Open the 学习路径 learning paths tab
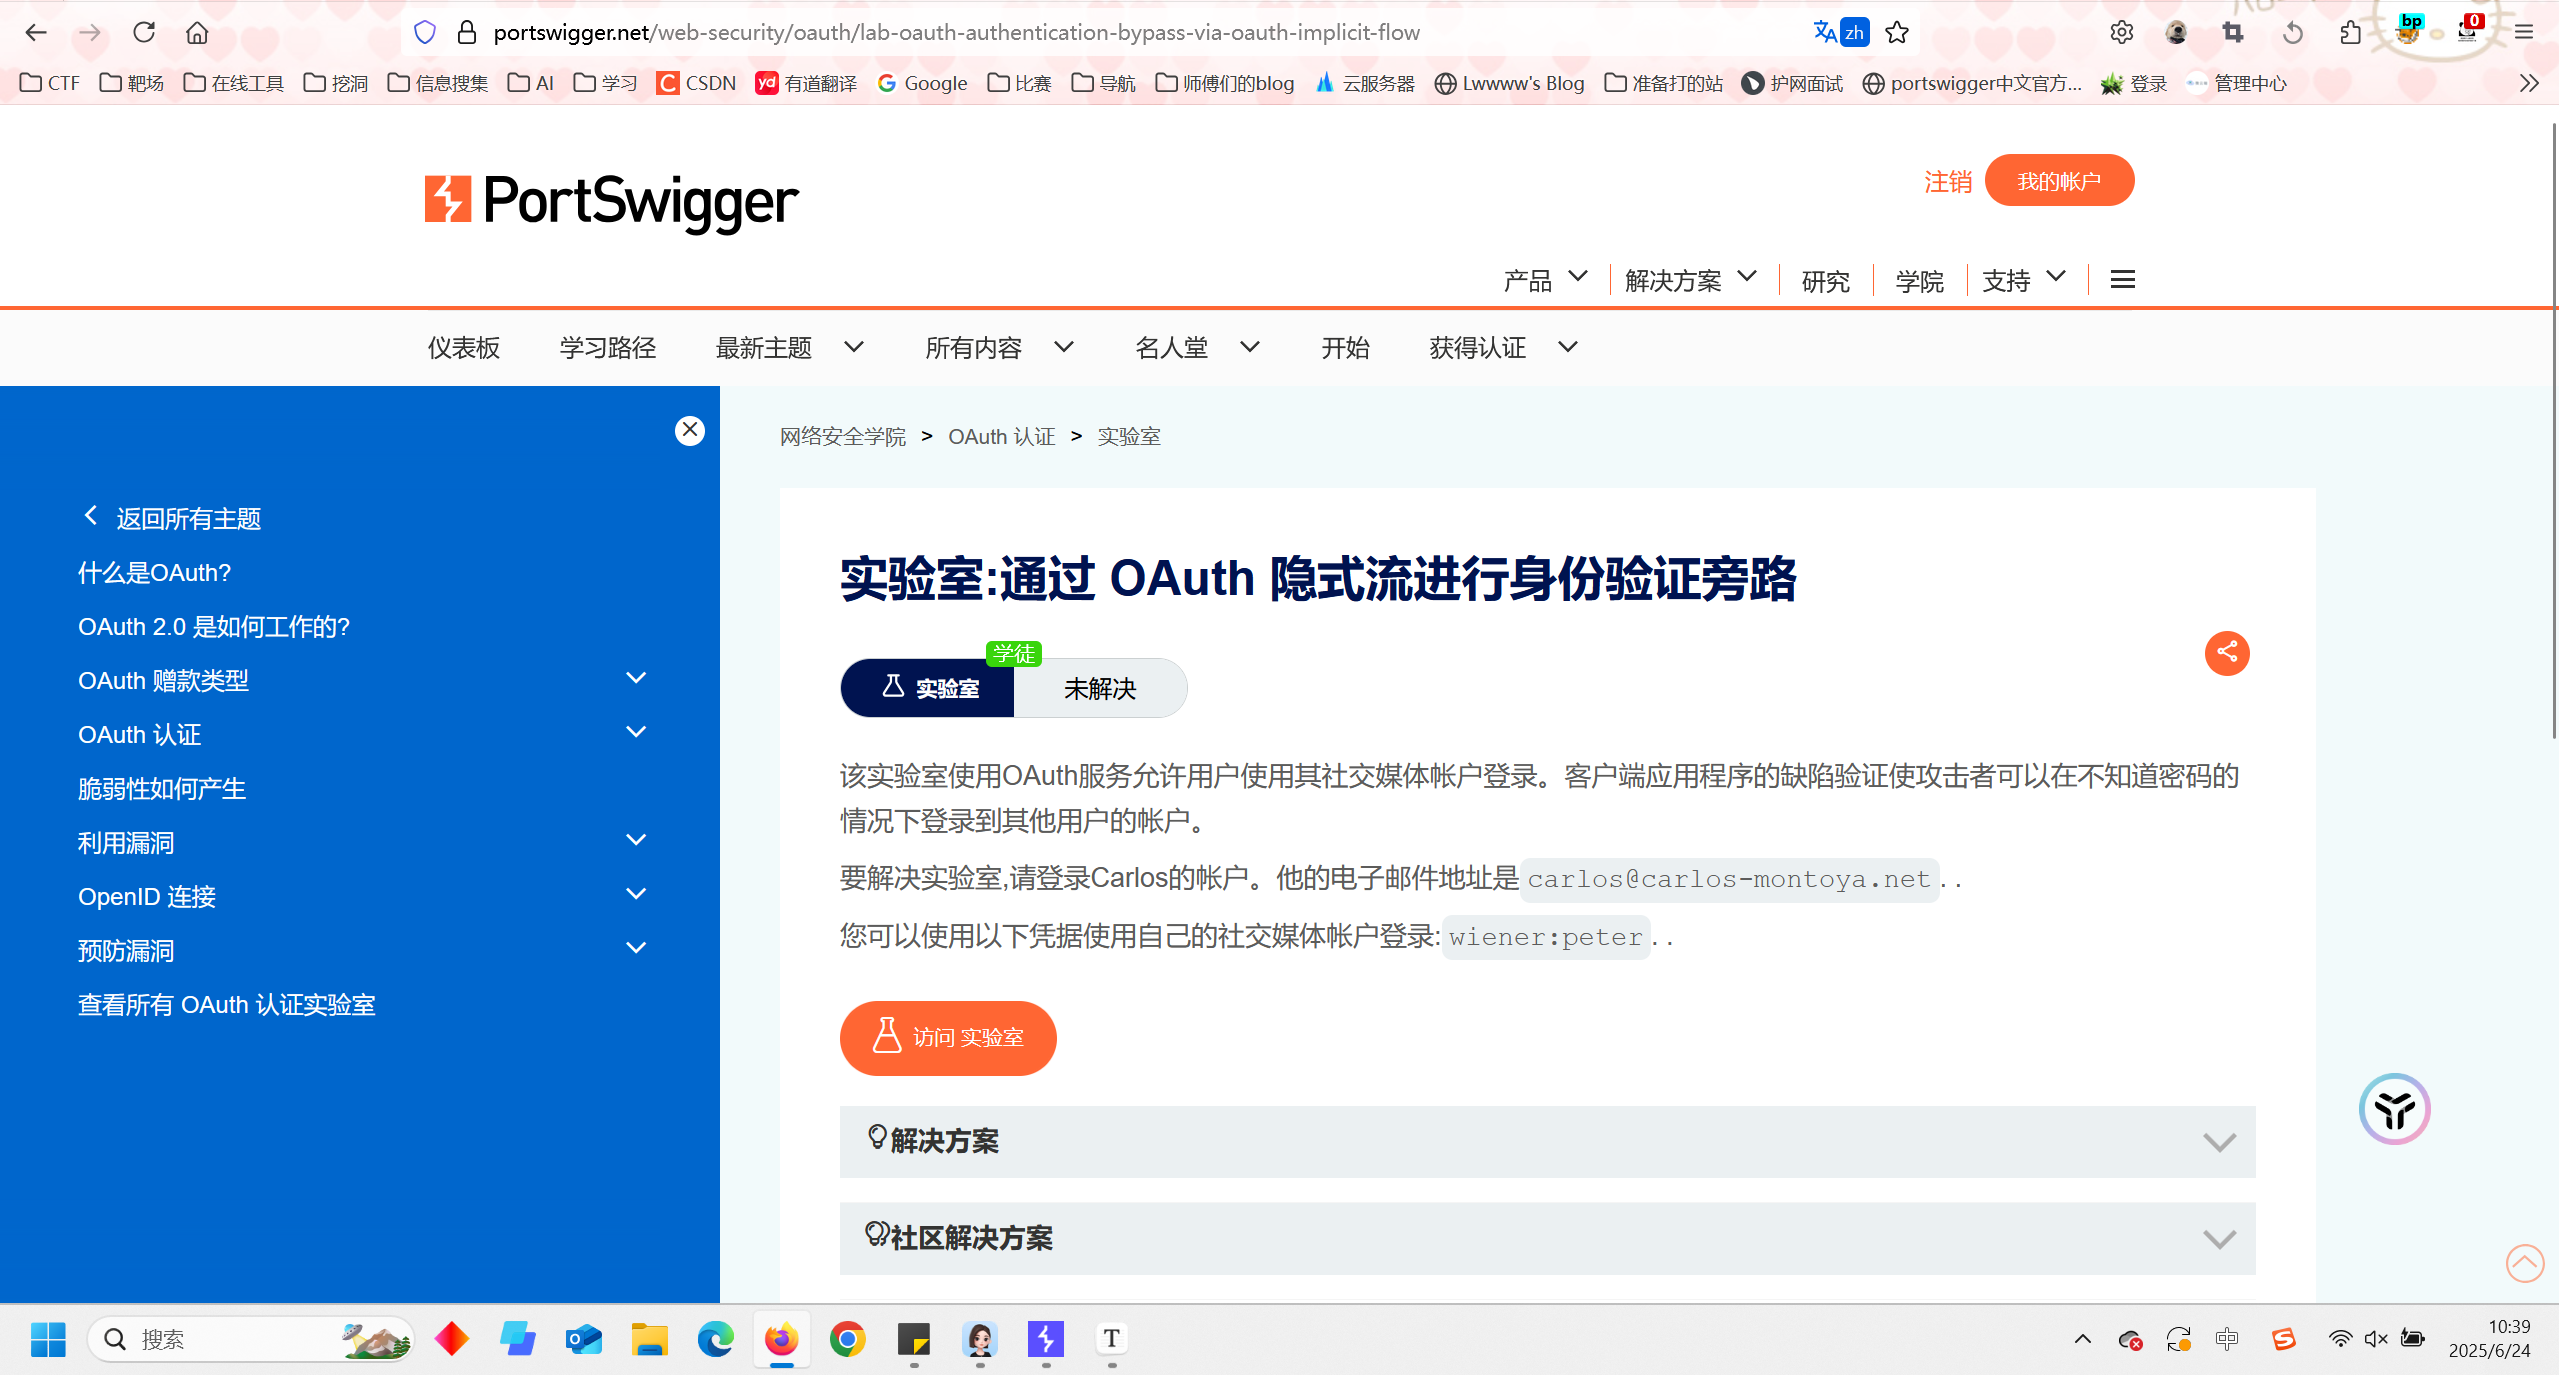Image resolution: width=2559 pixels, height=1375 pixels. coord(607,347)
